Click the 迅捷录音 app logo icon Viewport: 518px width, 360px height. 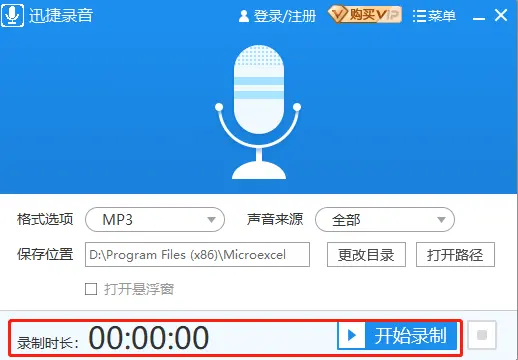pos(12,15)
